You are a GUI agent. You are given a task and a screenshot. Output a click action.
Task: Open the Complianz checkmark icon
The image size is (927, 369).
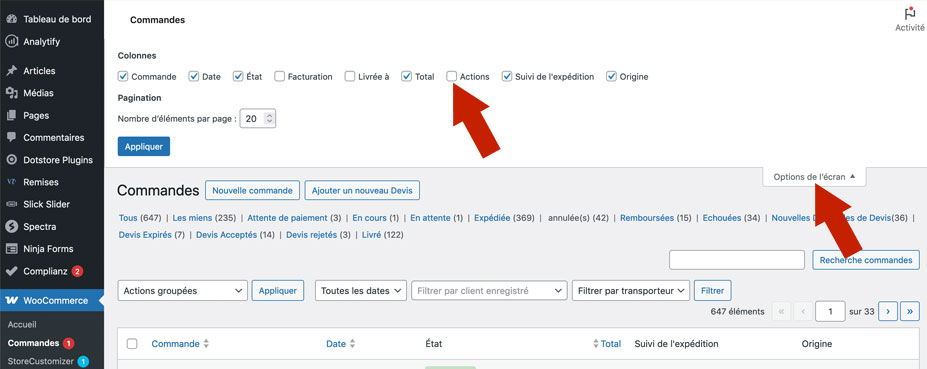point(11,271)
